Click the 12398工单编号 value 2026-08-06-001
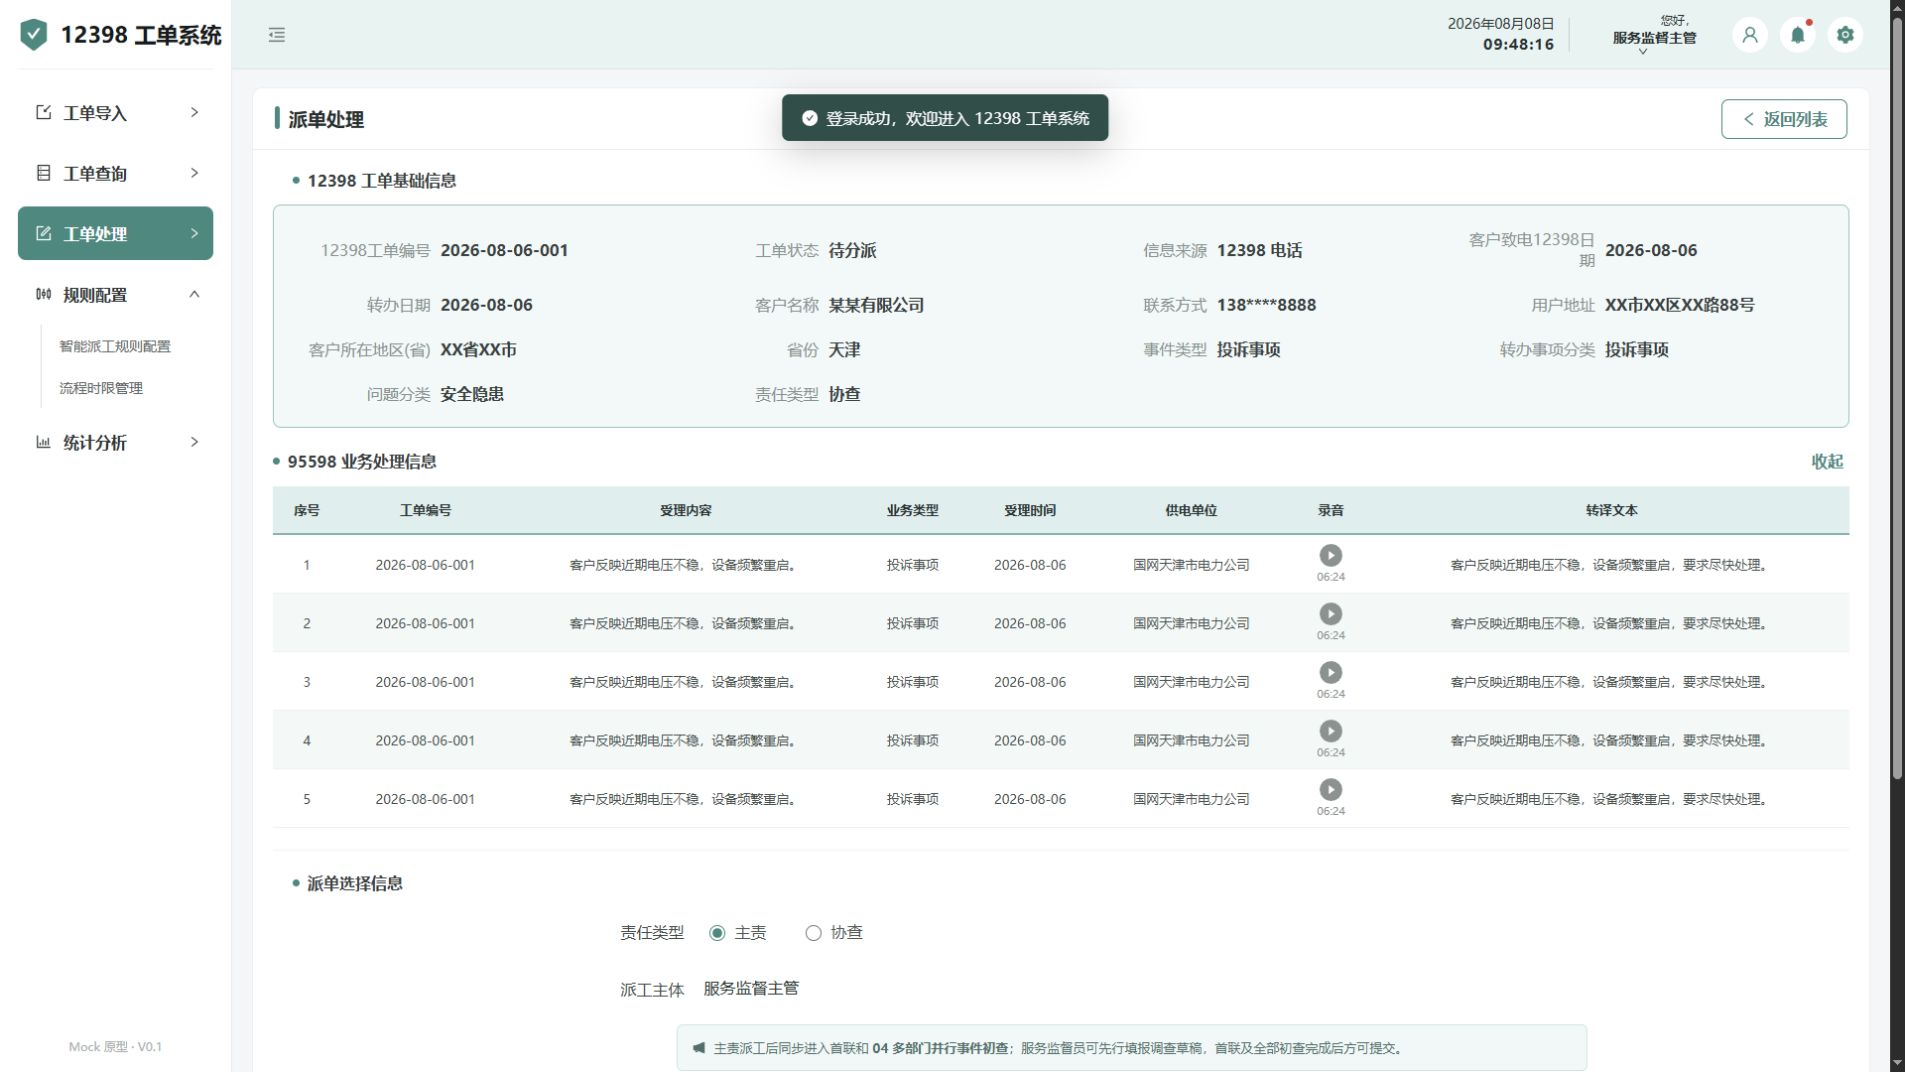This screenshot has width=1905, height=1072. point(504,250)
